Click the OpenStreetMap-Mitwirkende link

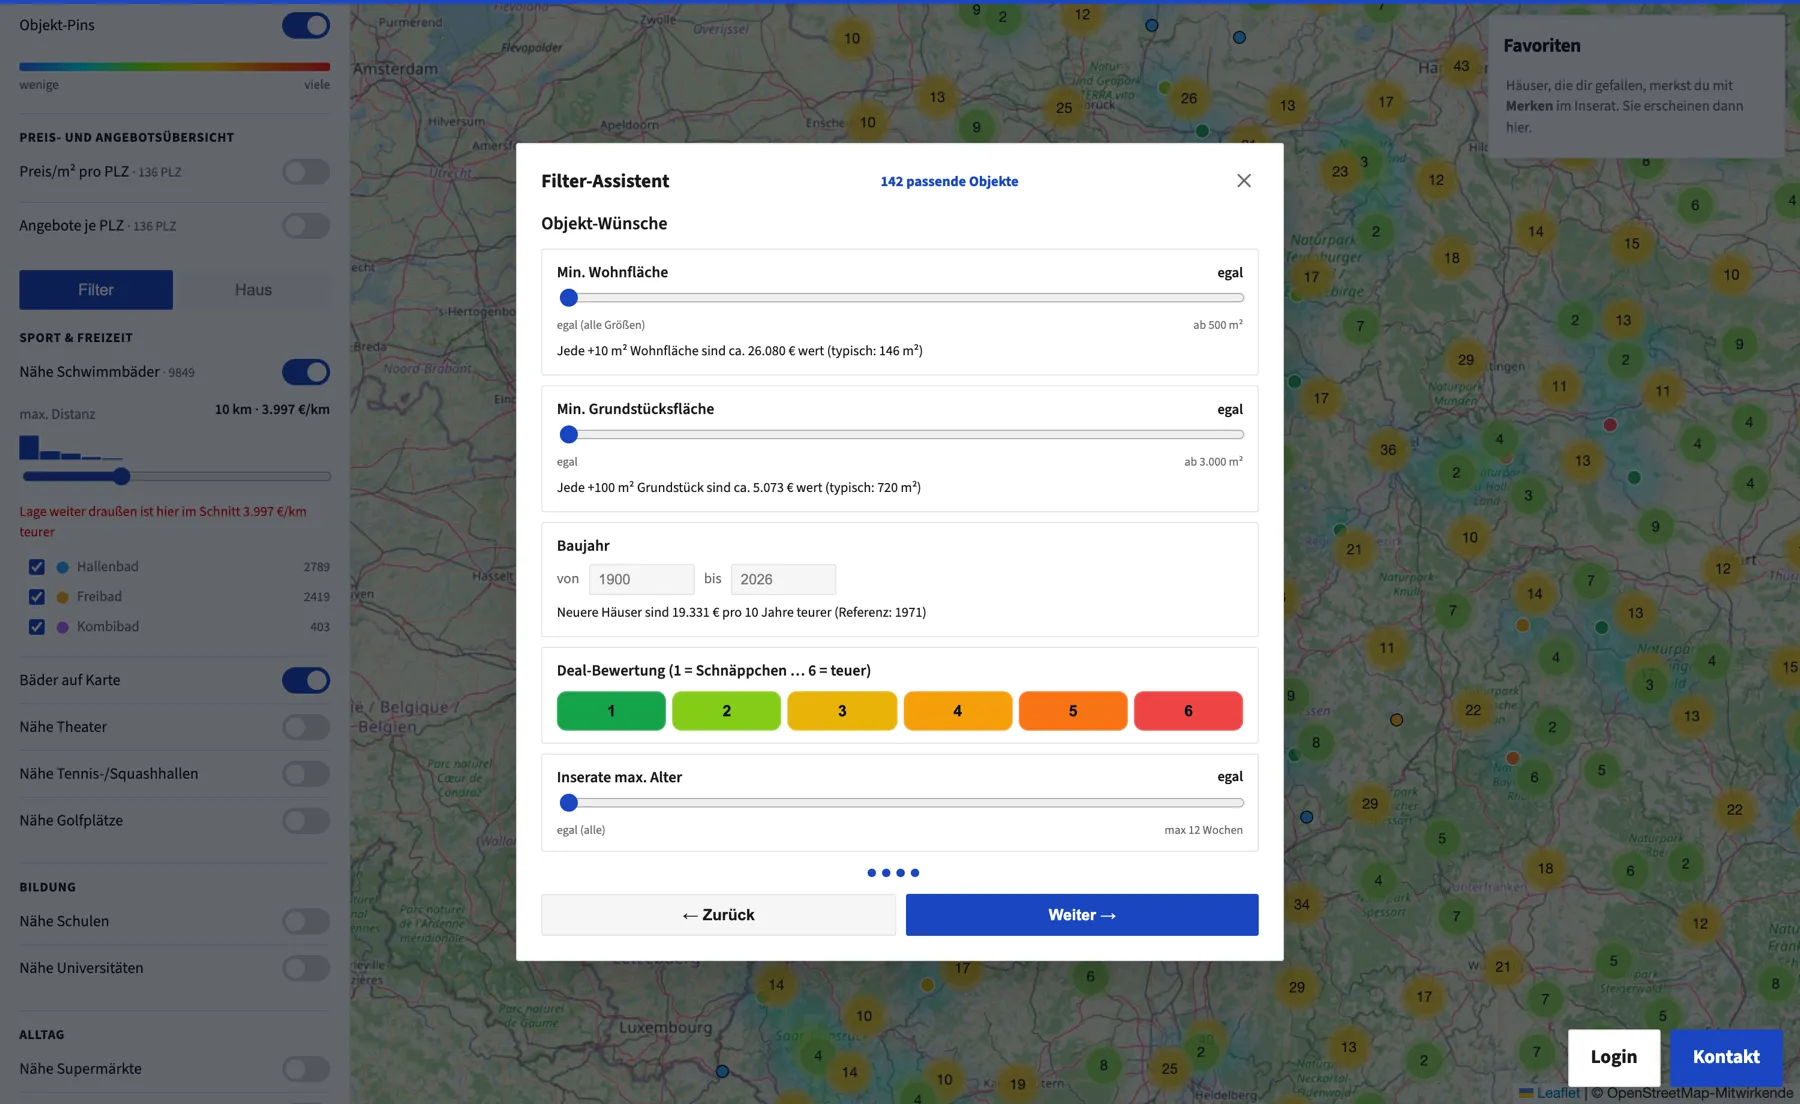[1700, 1093]
